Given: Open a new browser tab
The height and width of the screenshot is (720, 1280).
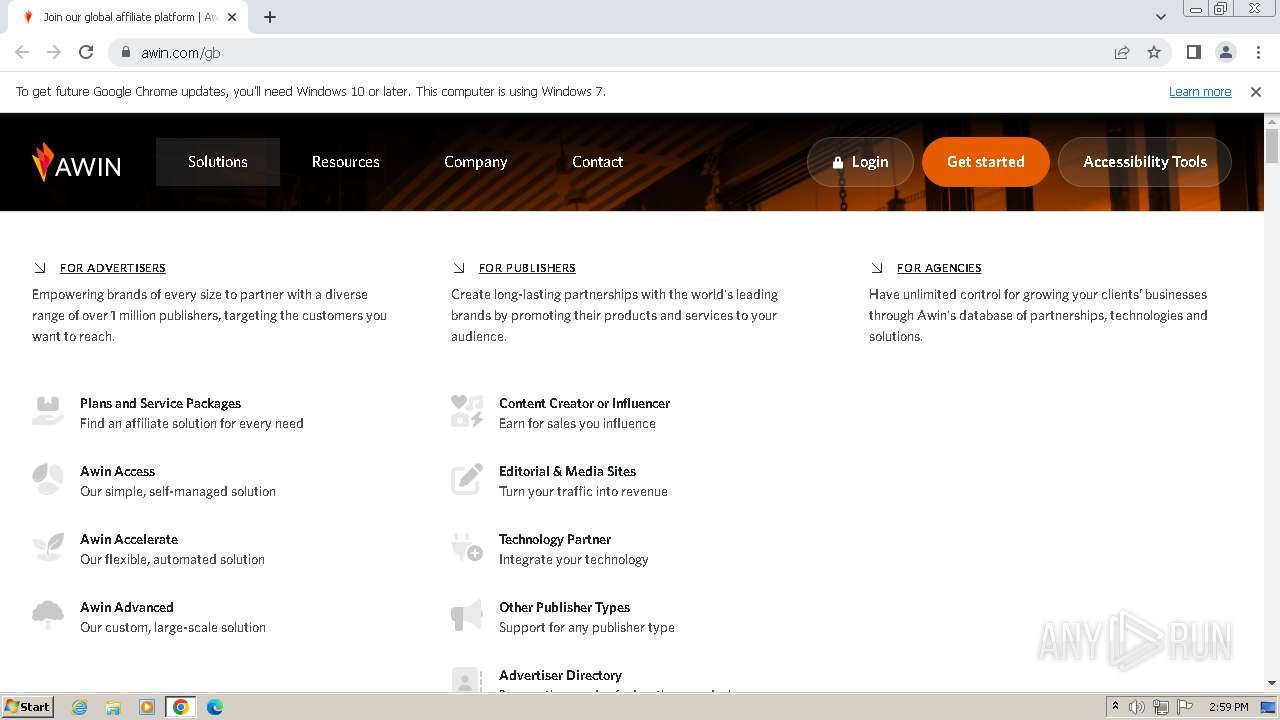Looking at the screenshot, I should pos(270,17).
